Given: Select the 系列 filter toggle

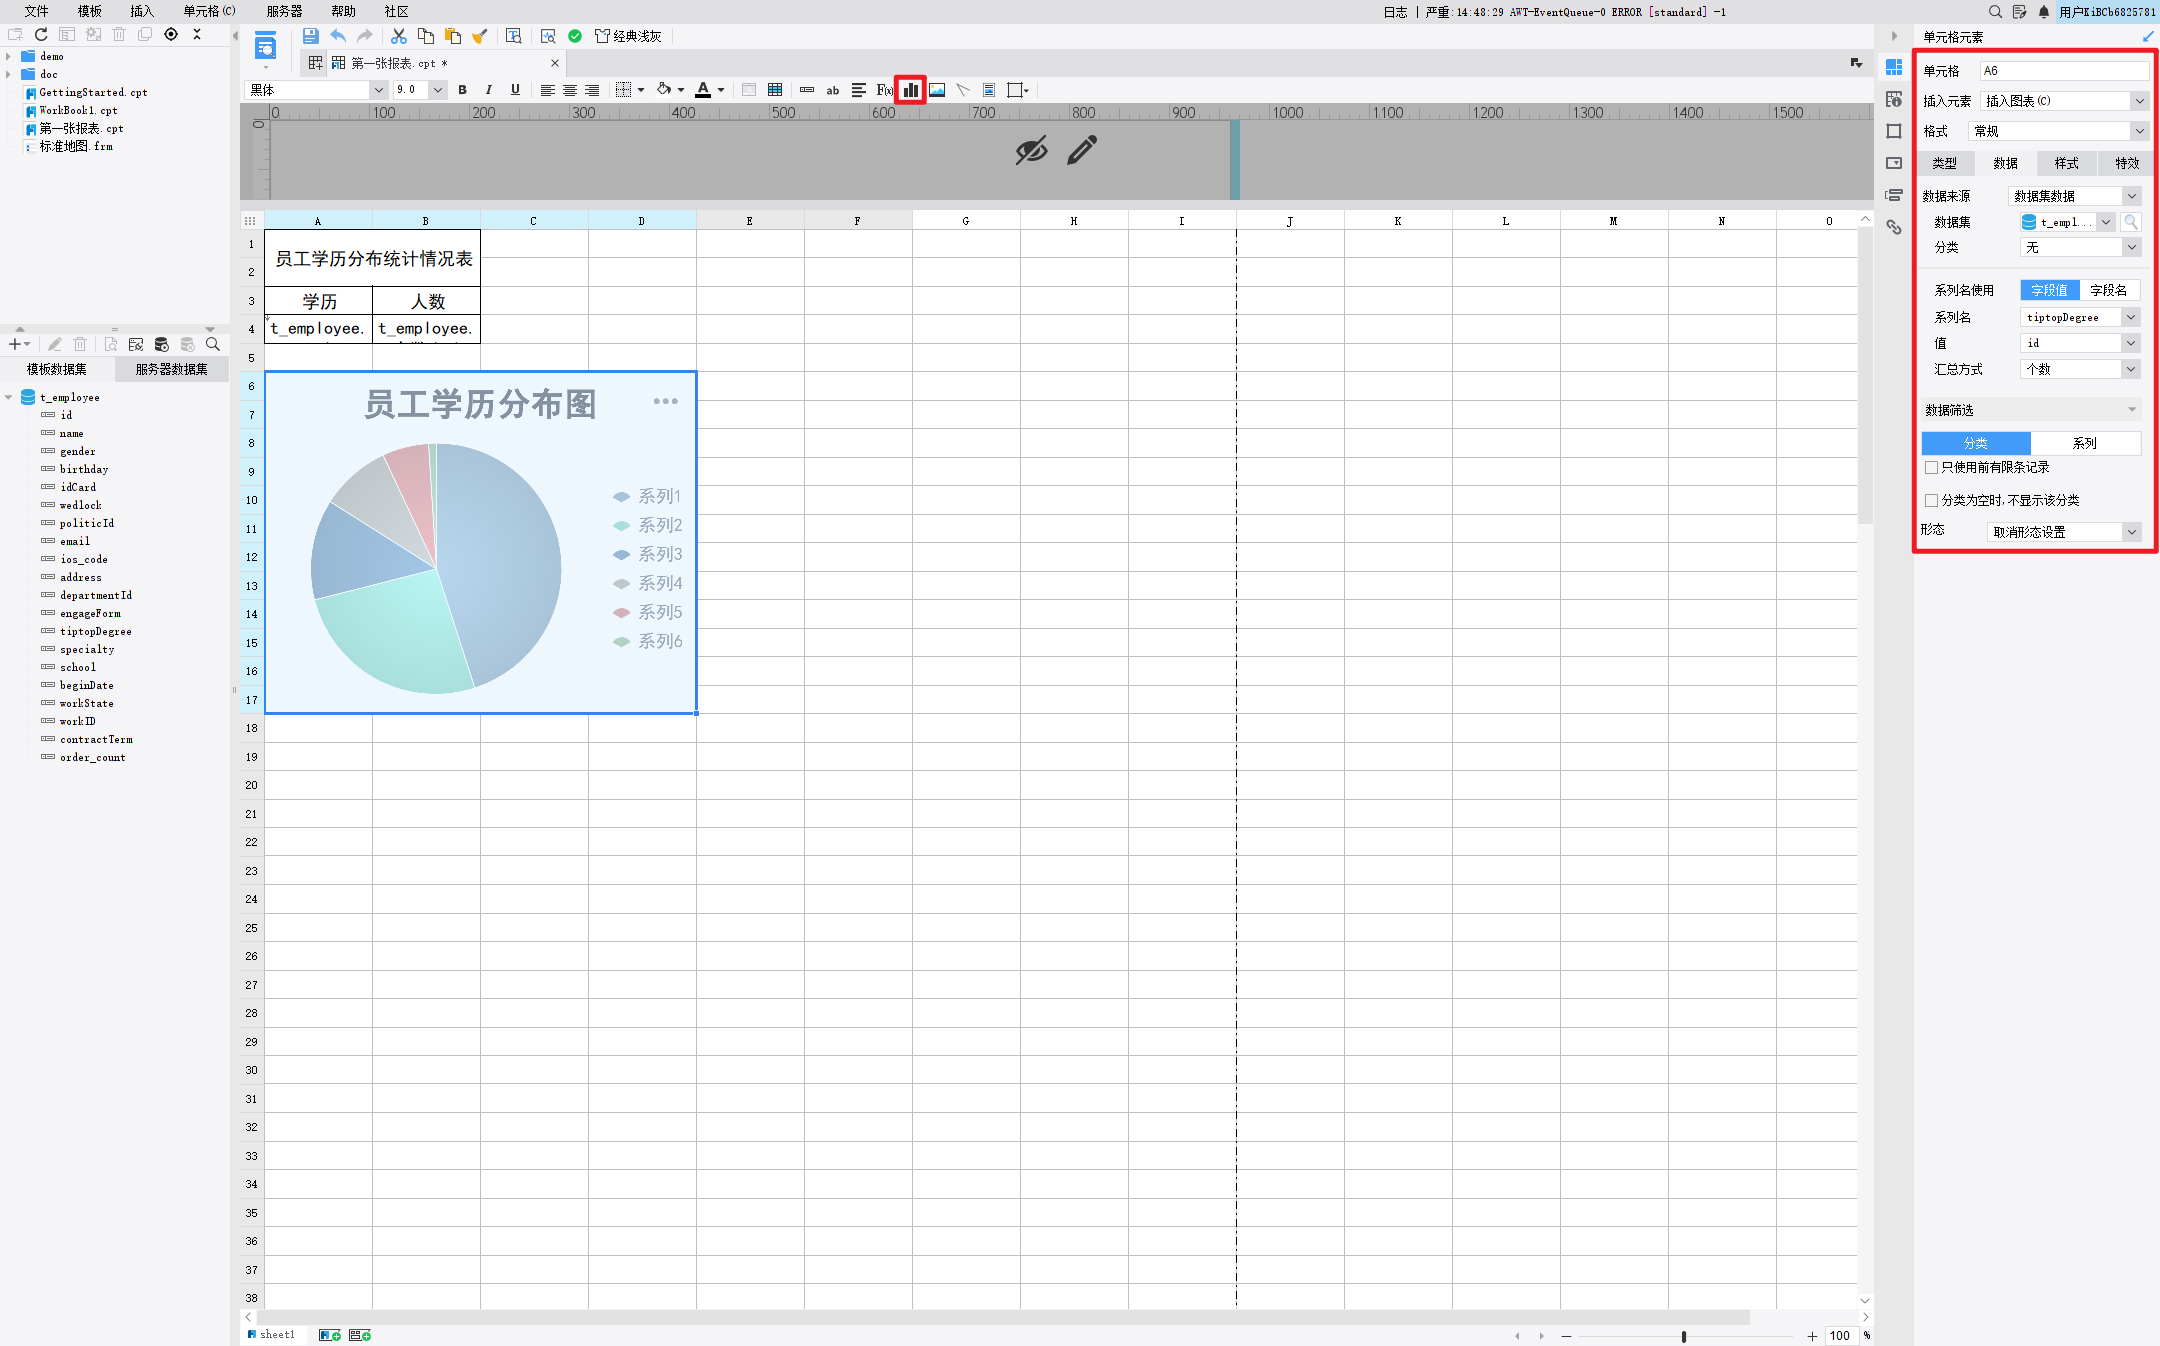Looking at the screenshot, I should click(x=2085, y=443).
